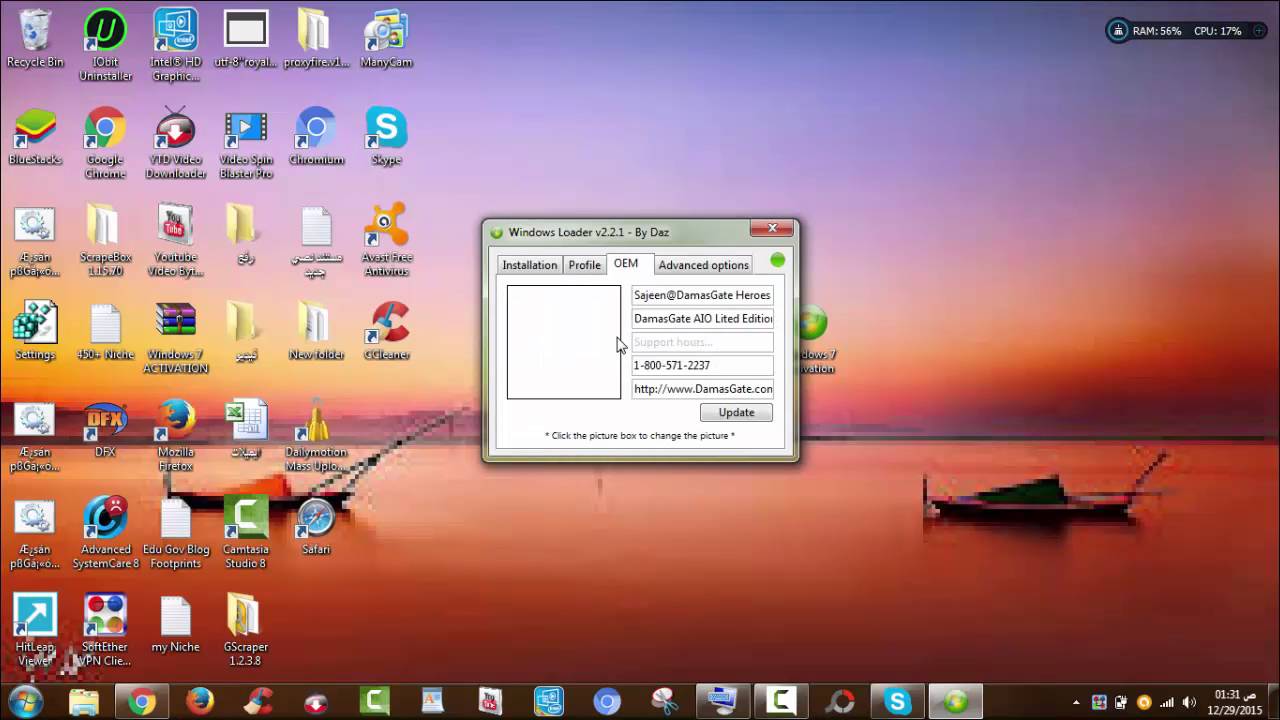Launch BlueStacks from the desktop

pos(35,137)
